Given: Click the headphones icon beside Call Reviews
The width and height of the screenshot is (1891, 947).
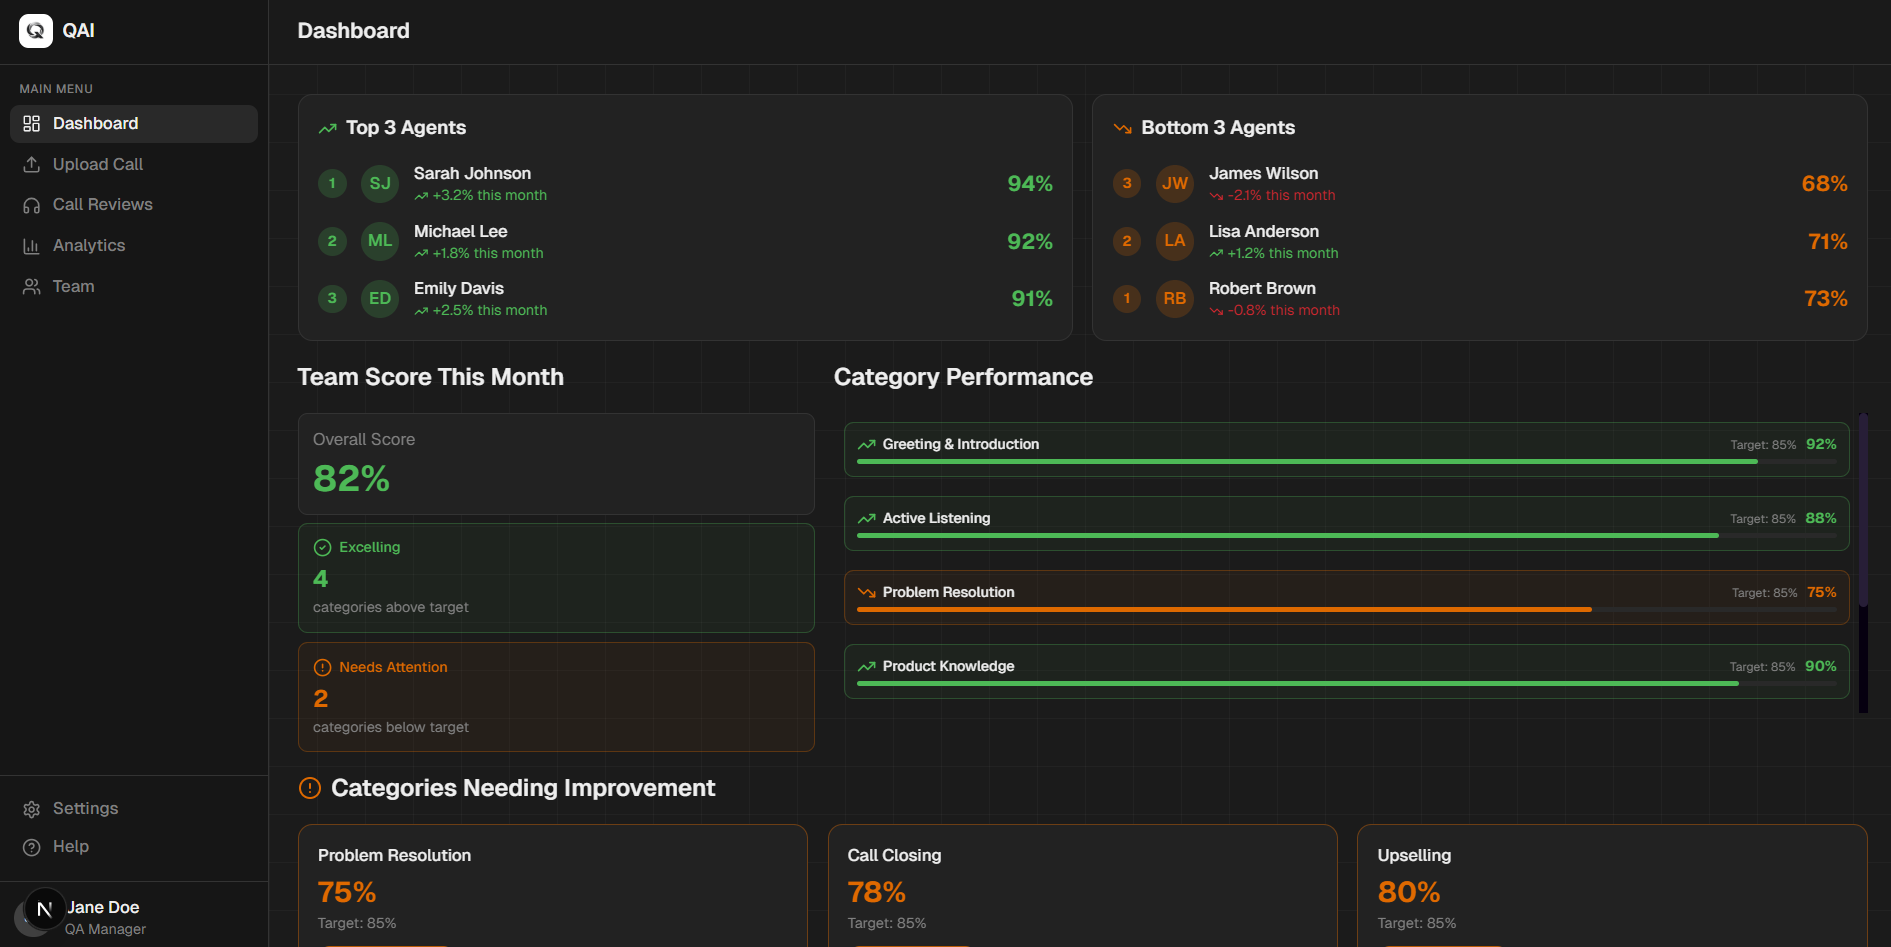Looking at the screenshot, I should (x=32, y=205).
